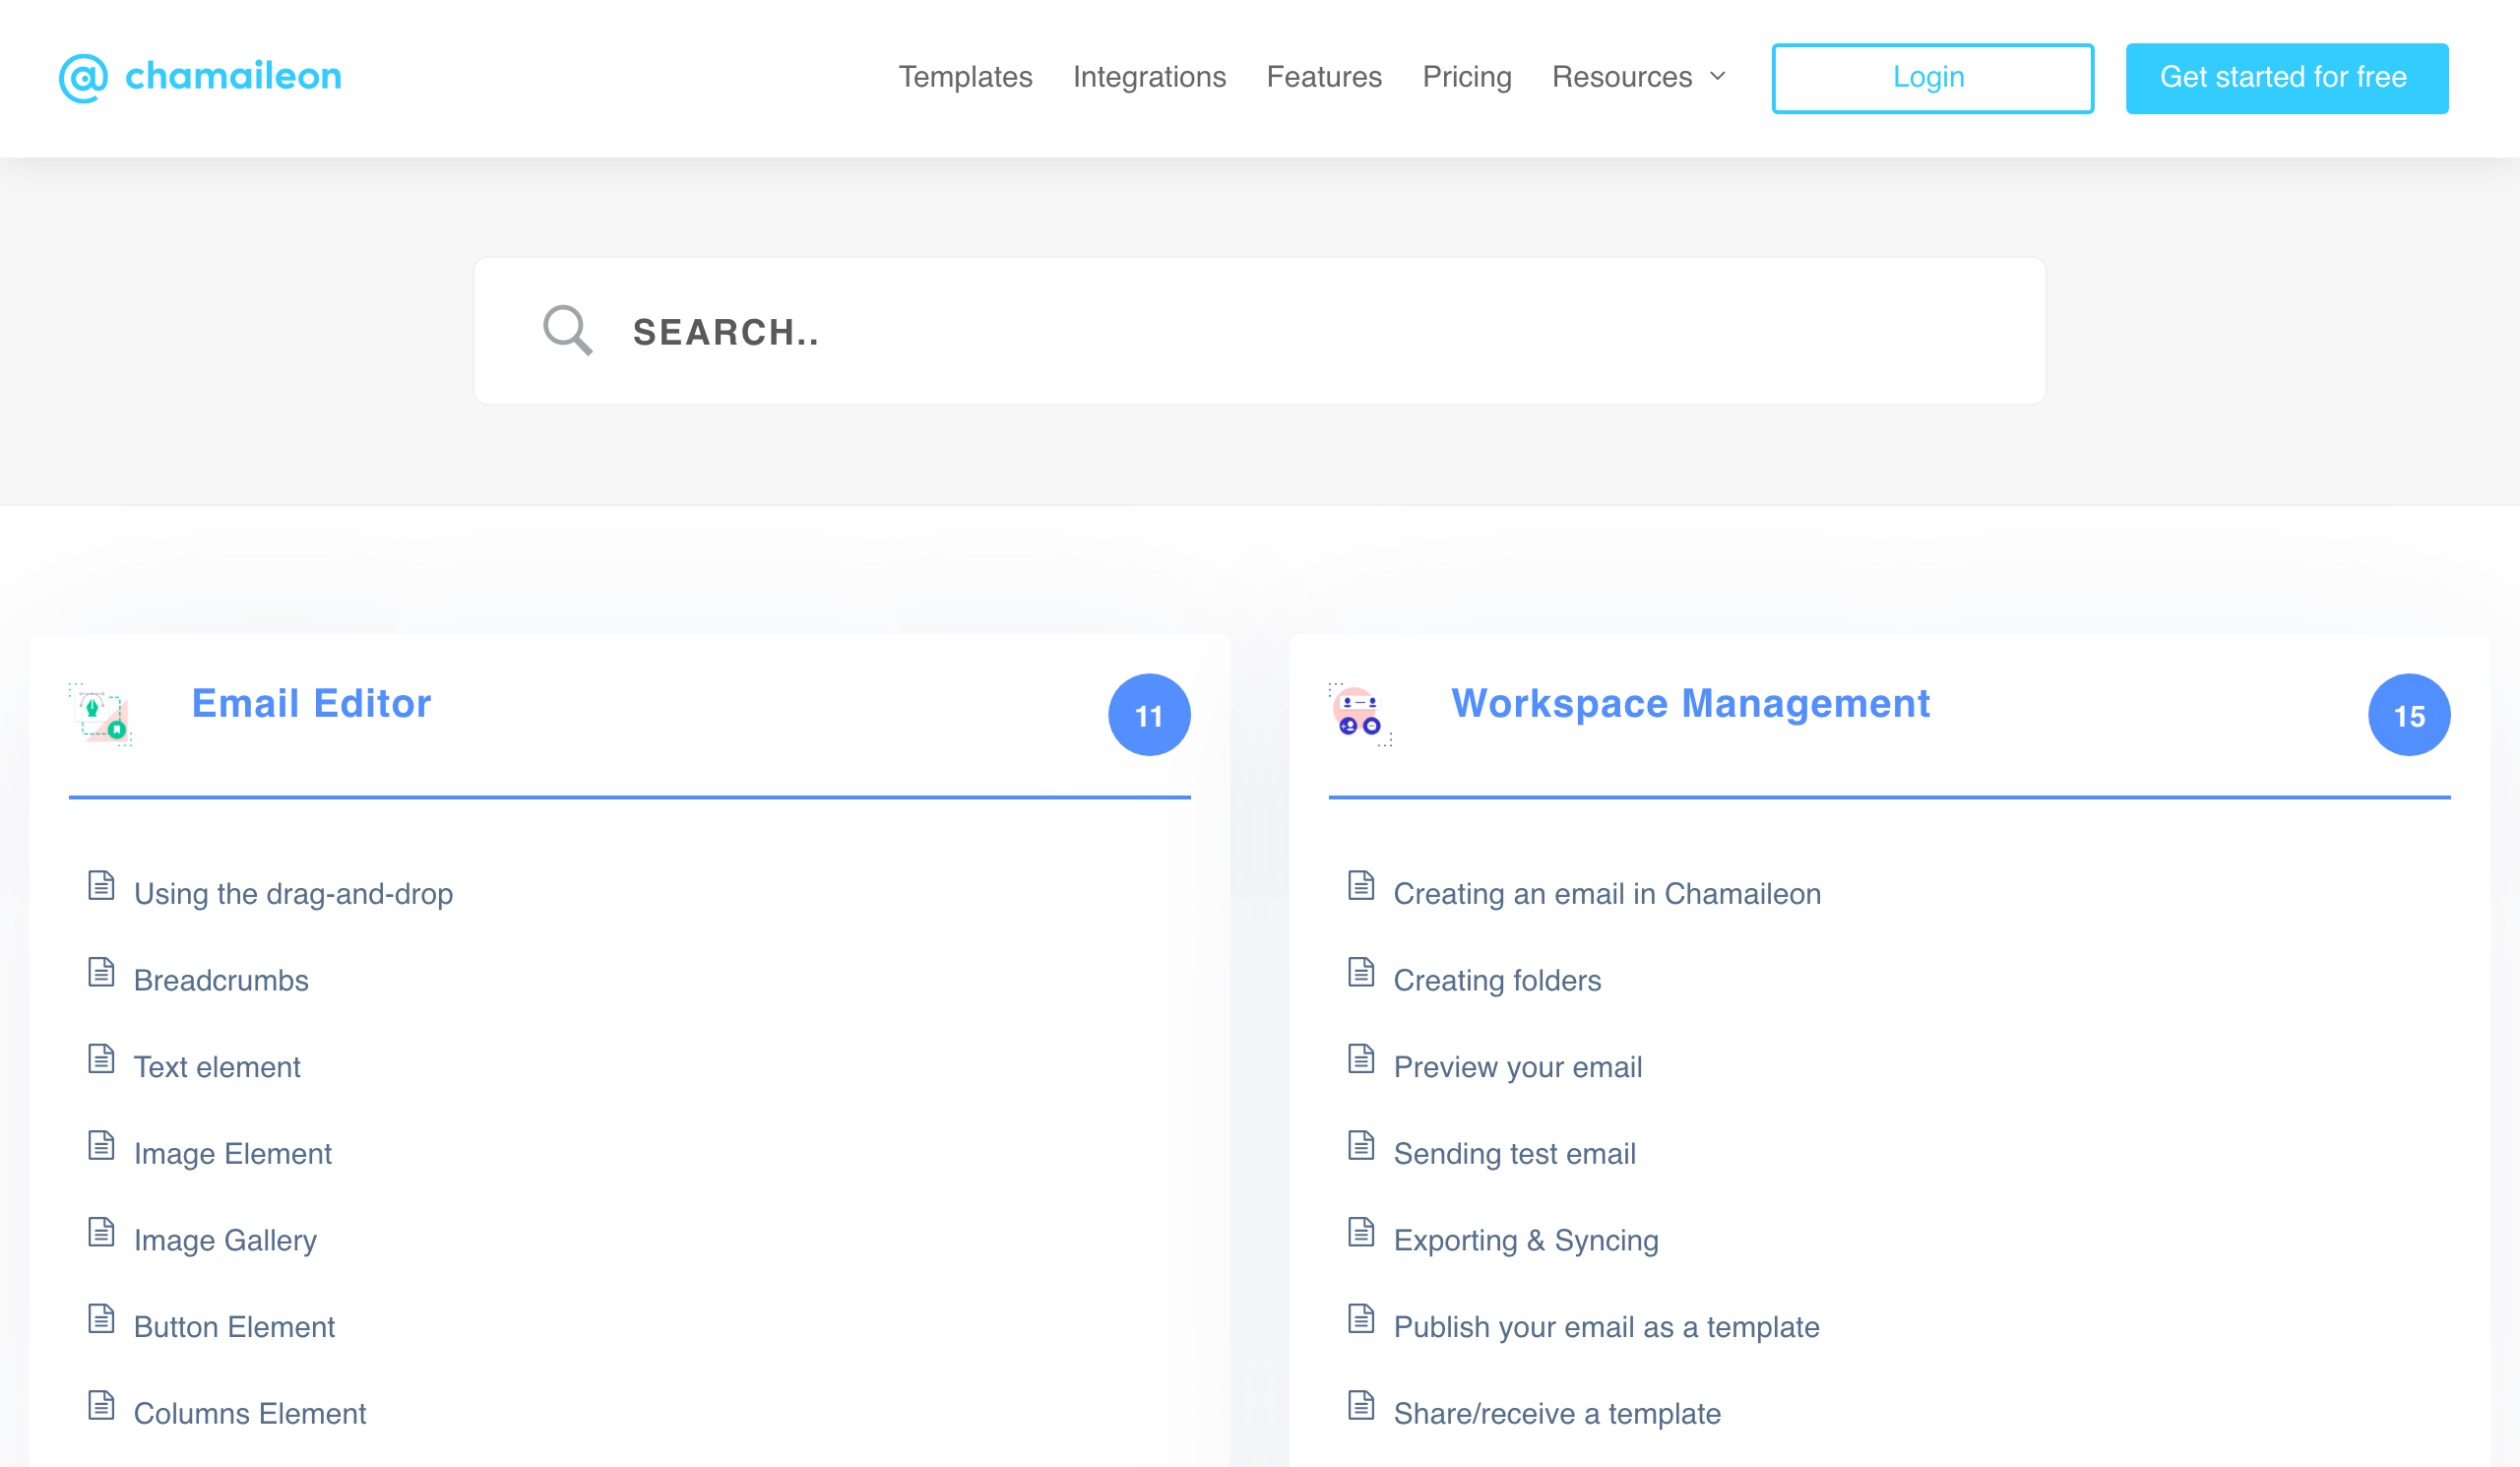The image size is (2520, 1467).
Task: Expand the Resources dropdown chevron
Action: pyautogui.click(x=1718, y=77)
